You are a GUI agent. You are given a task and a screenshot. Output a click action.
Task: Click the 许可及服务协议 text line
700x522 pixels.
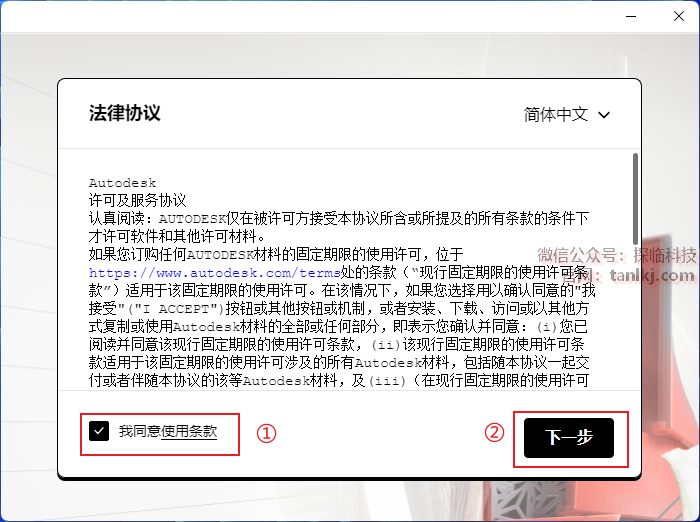(138, 200)
